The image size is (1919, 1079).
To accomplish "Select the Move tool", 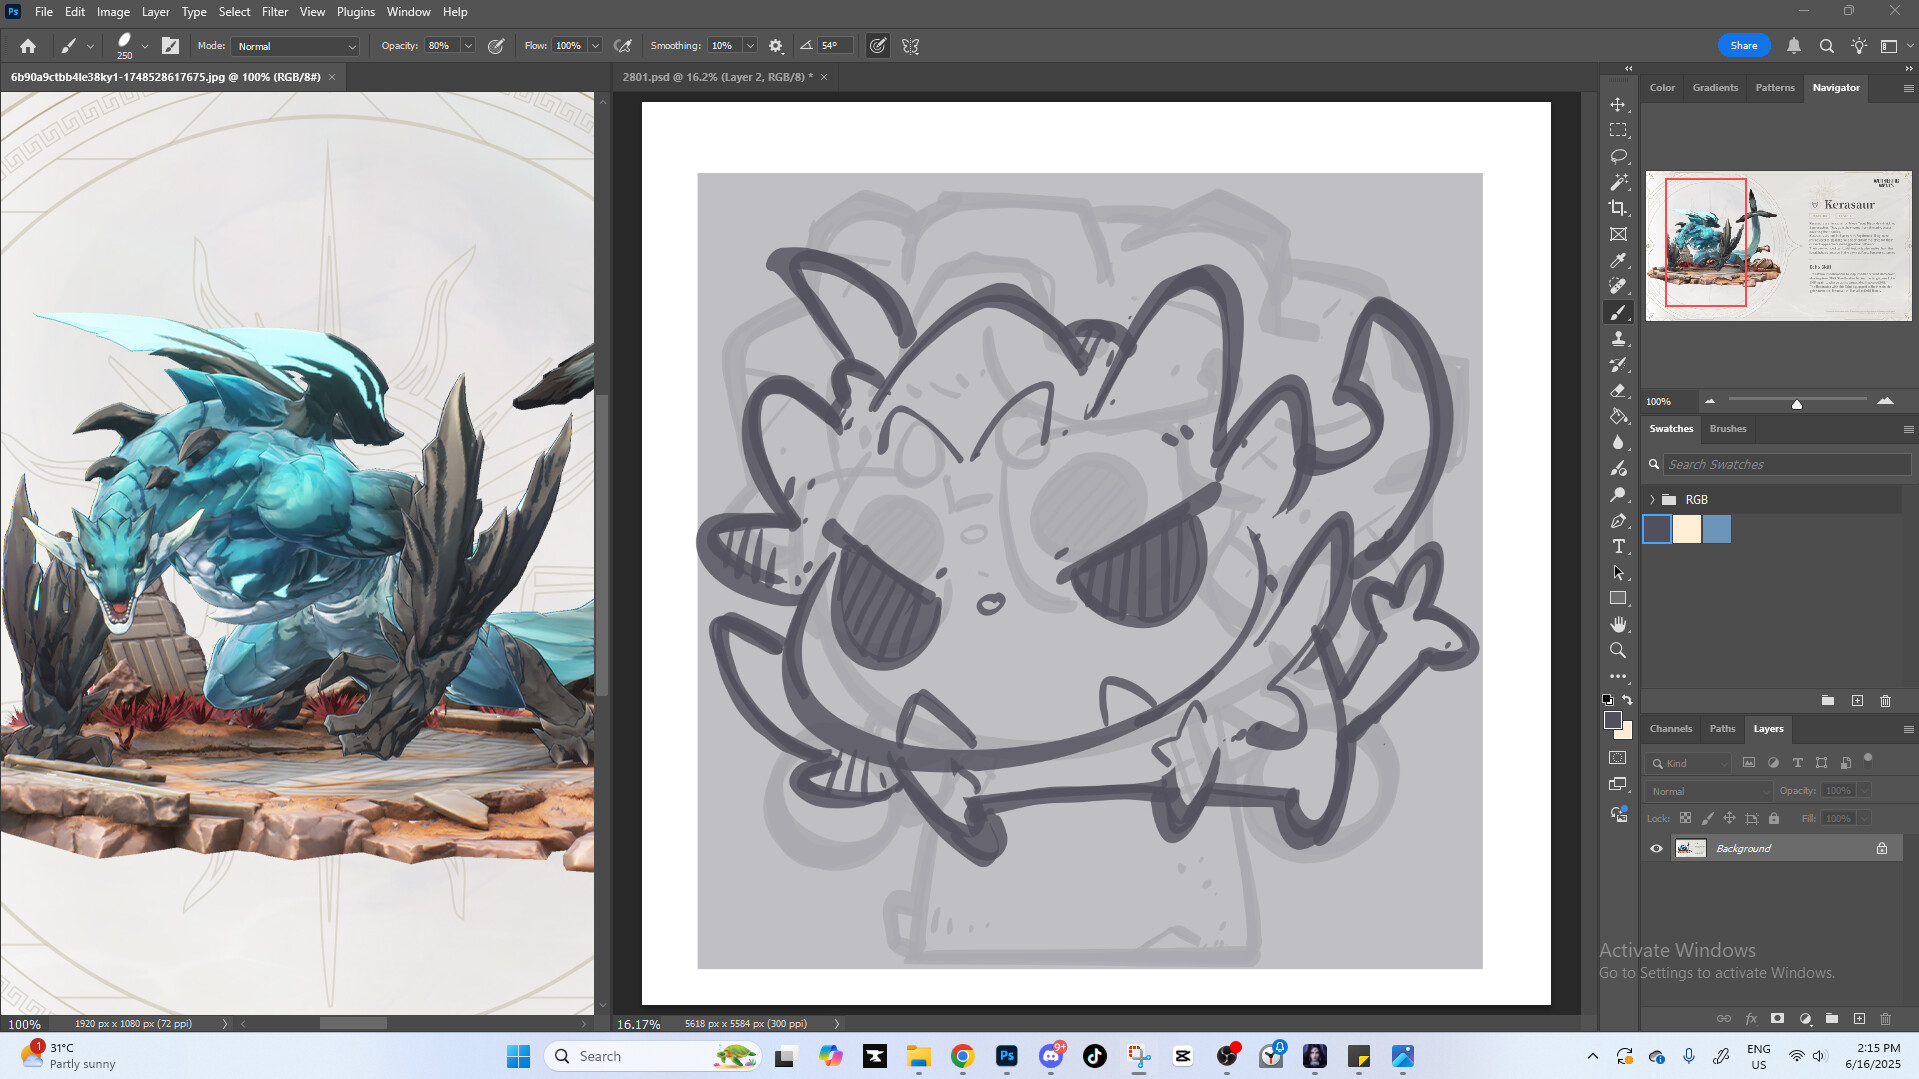I will 1618,105.
